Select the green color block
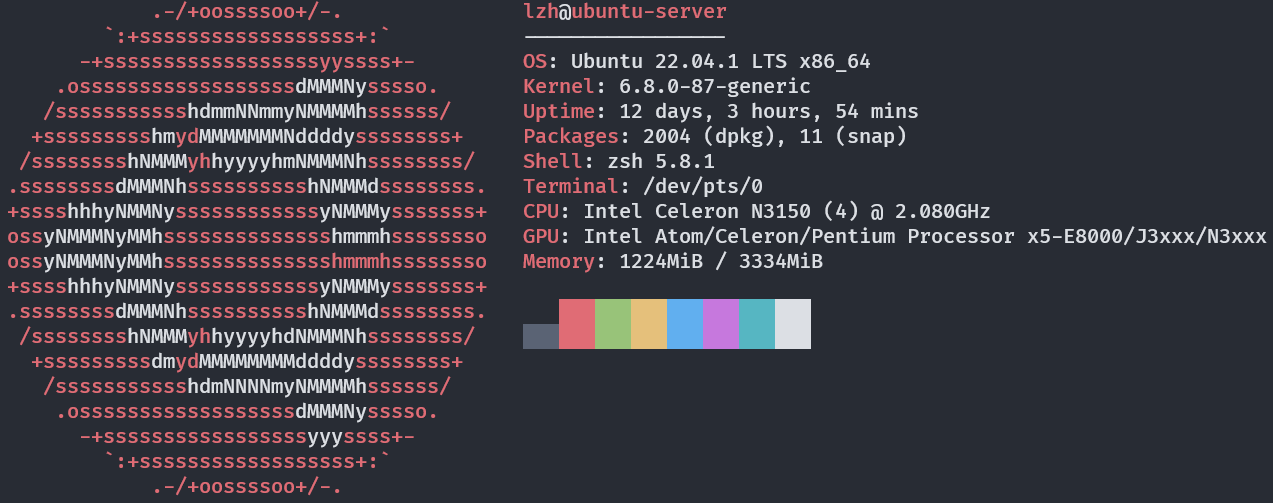This screenshot has height=503, width=1273. point(613,324)
